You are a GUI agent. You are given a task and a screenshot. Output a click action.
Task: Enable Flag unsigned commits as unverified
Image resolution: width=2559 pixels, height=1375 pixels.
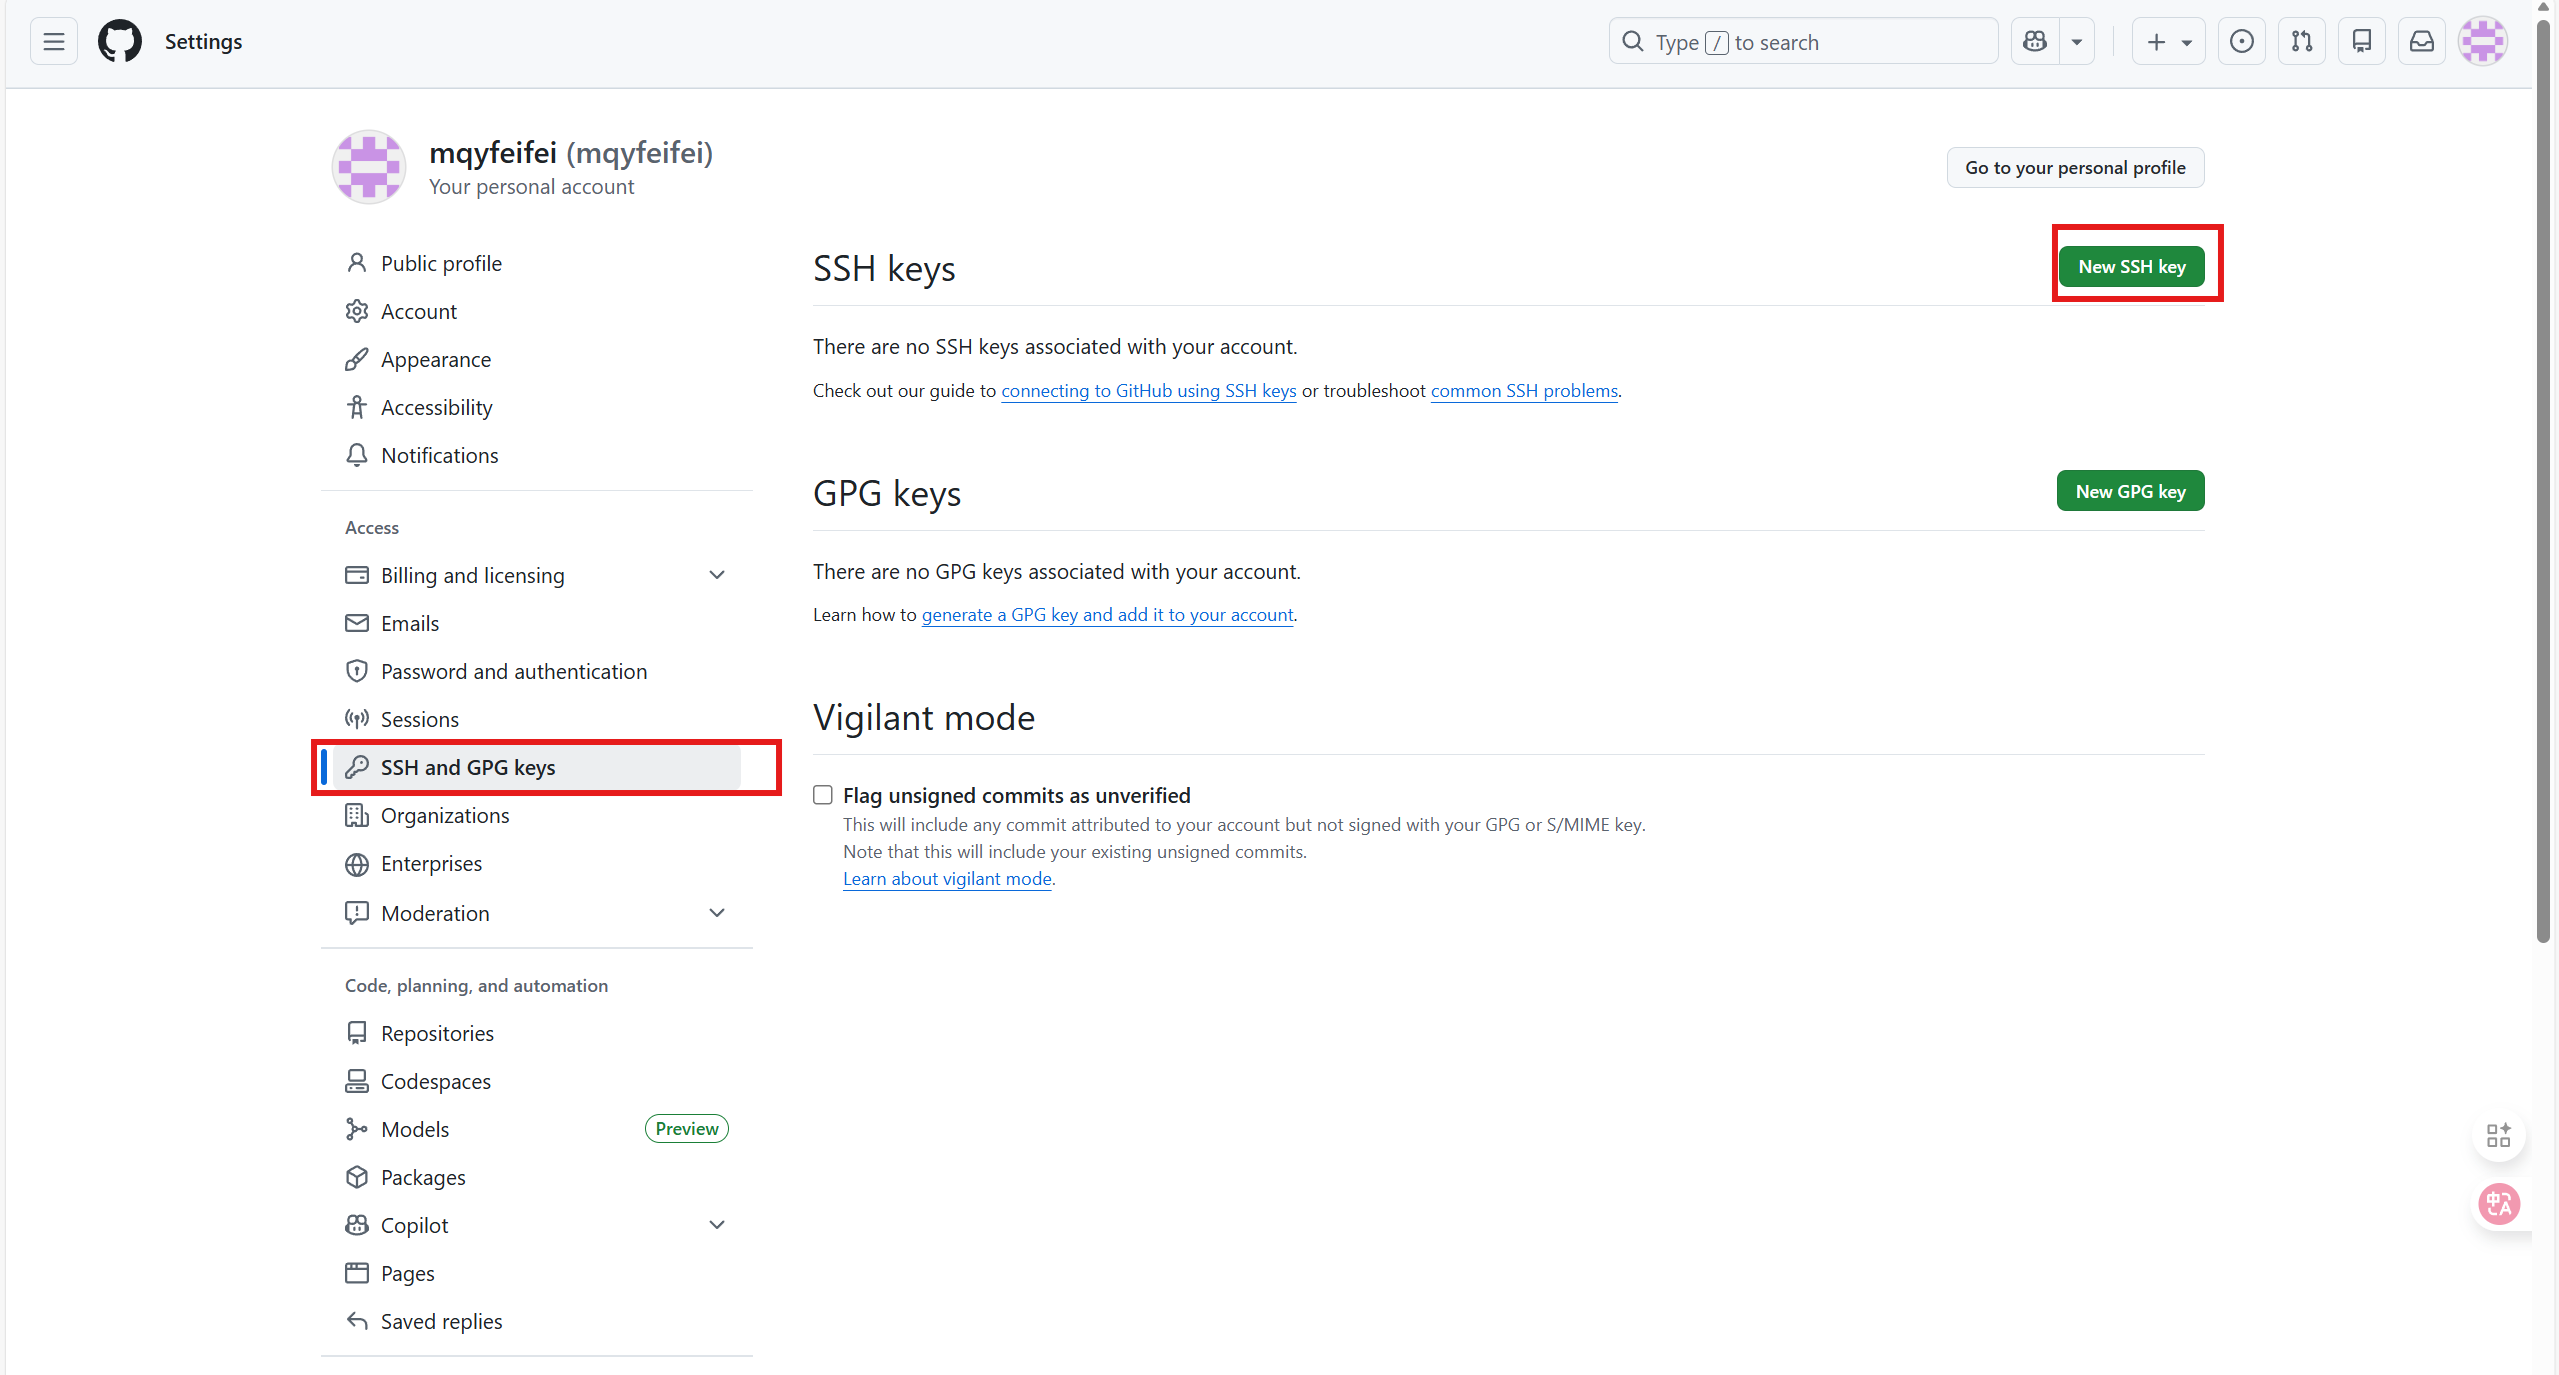(x=823, y=795)
